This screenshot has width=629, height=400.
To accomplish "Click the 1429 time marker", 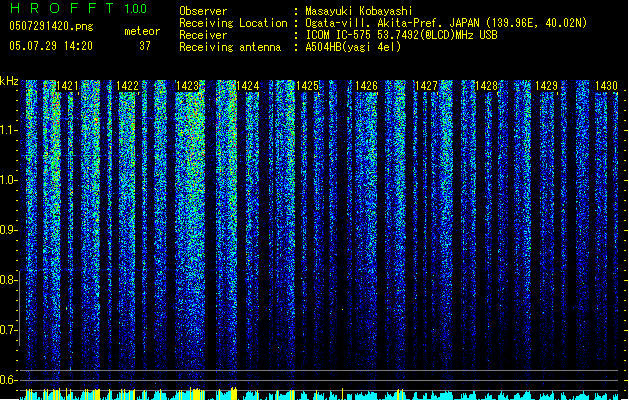I will click(x=546, y=86).
